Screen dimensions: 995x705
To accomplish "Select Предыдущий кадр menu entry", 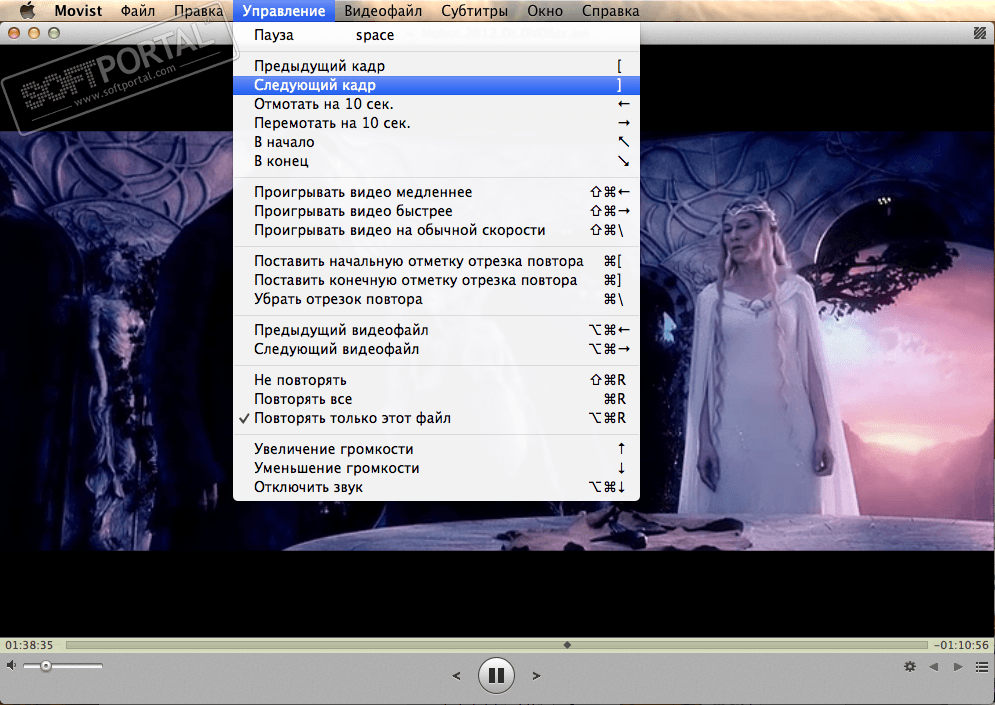I will (436, 66).
